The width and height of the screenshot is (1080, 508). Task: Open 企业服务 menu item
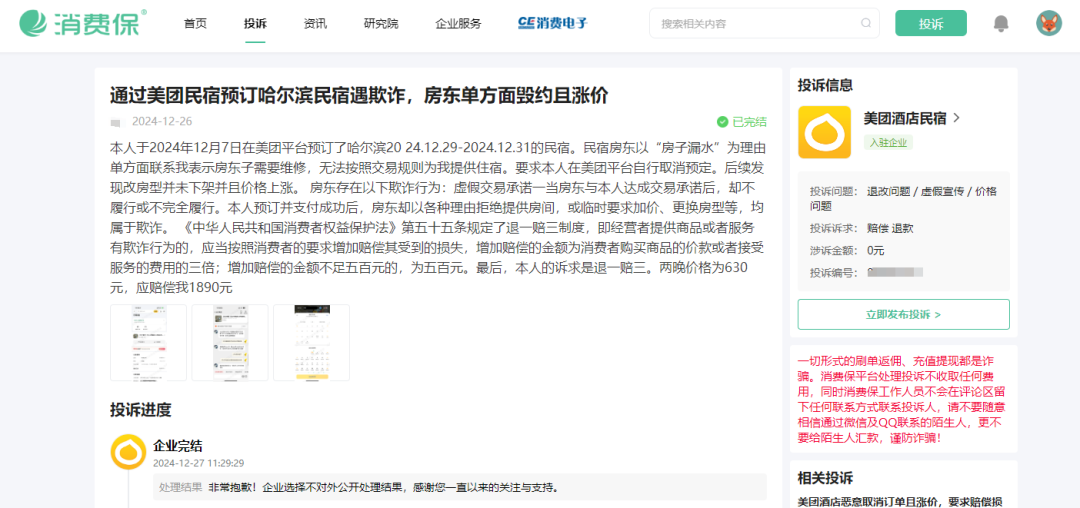(x=458, y=24)
